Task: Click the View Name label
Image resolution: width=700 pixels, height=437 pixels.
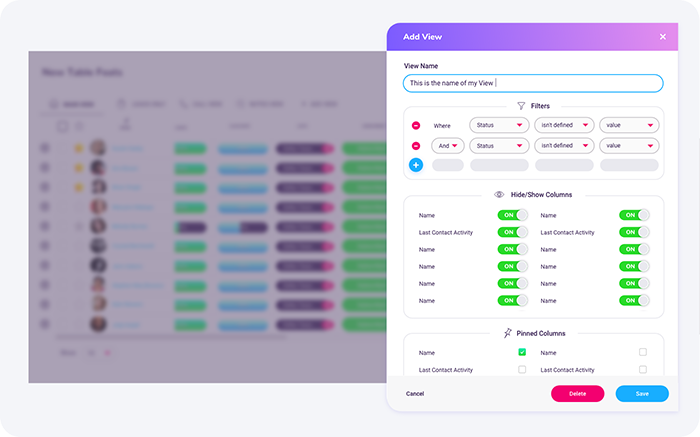Action: [x=421, y=66]
